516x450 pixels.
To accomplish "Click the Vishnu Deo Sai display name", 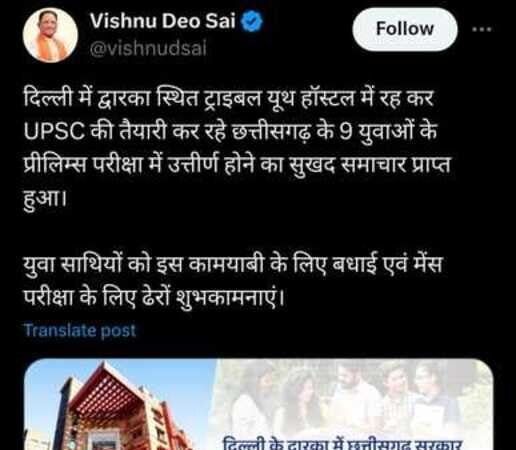I will (163, 21).
